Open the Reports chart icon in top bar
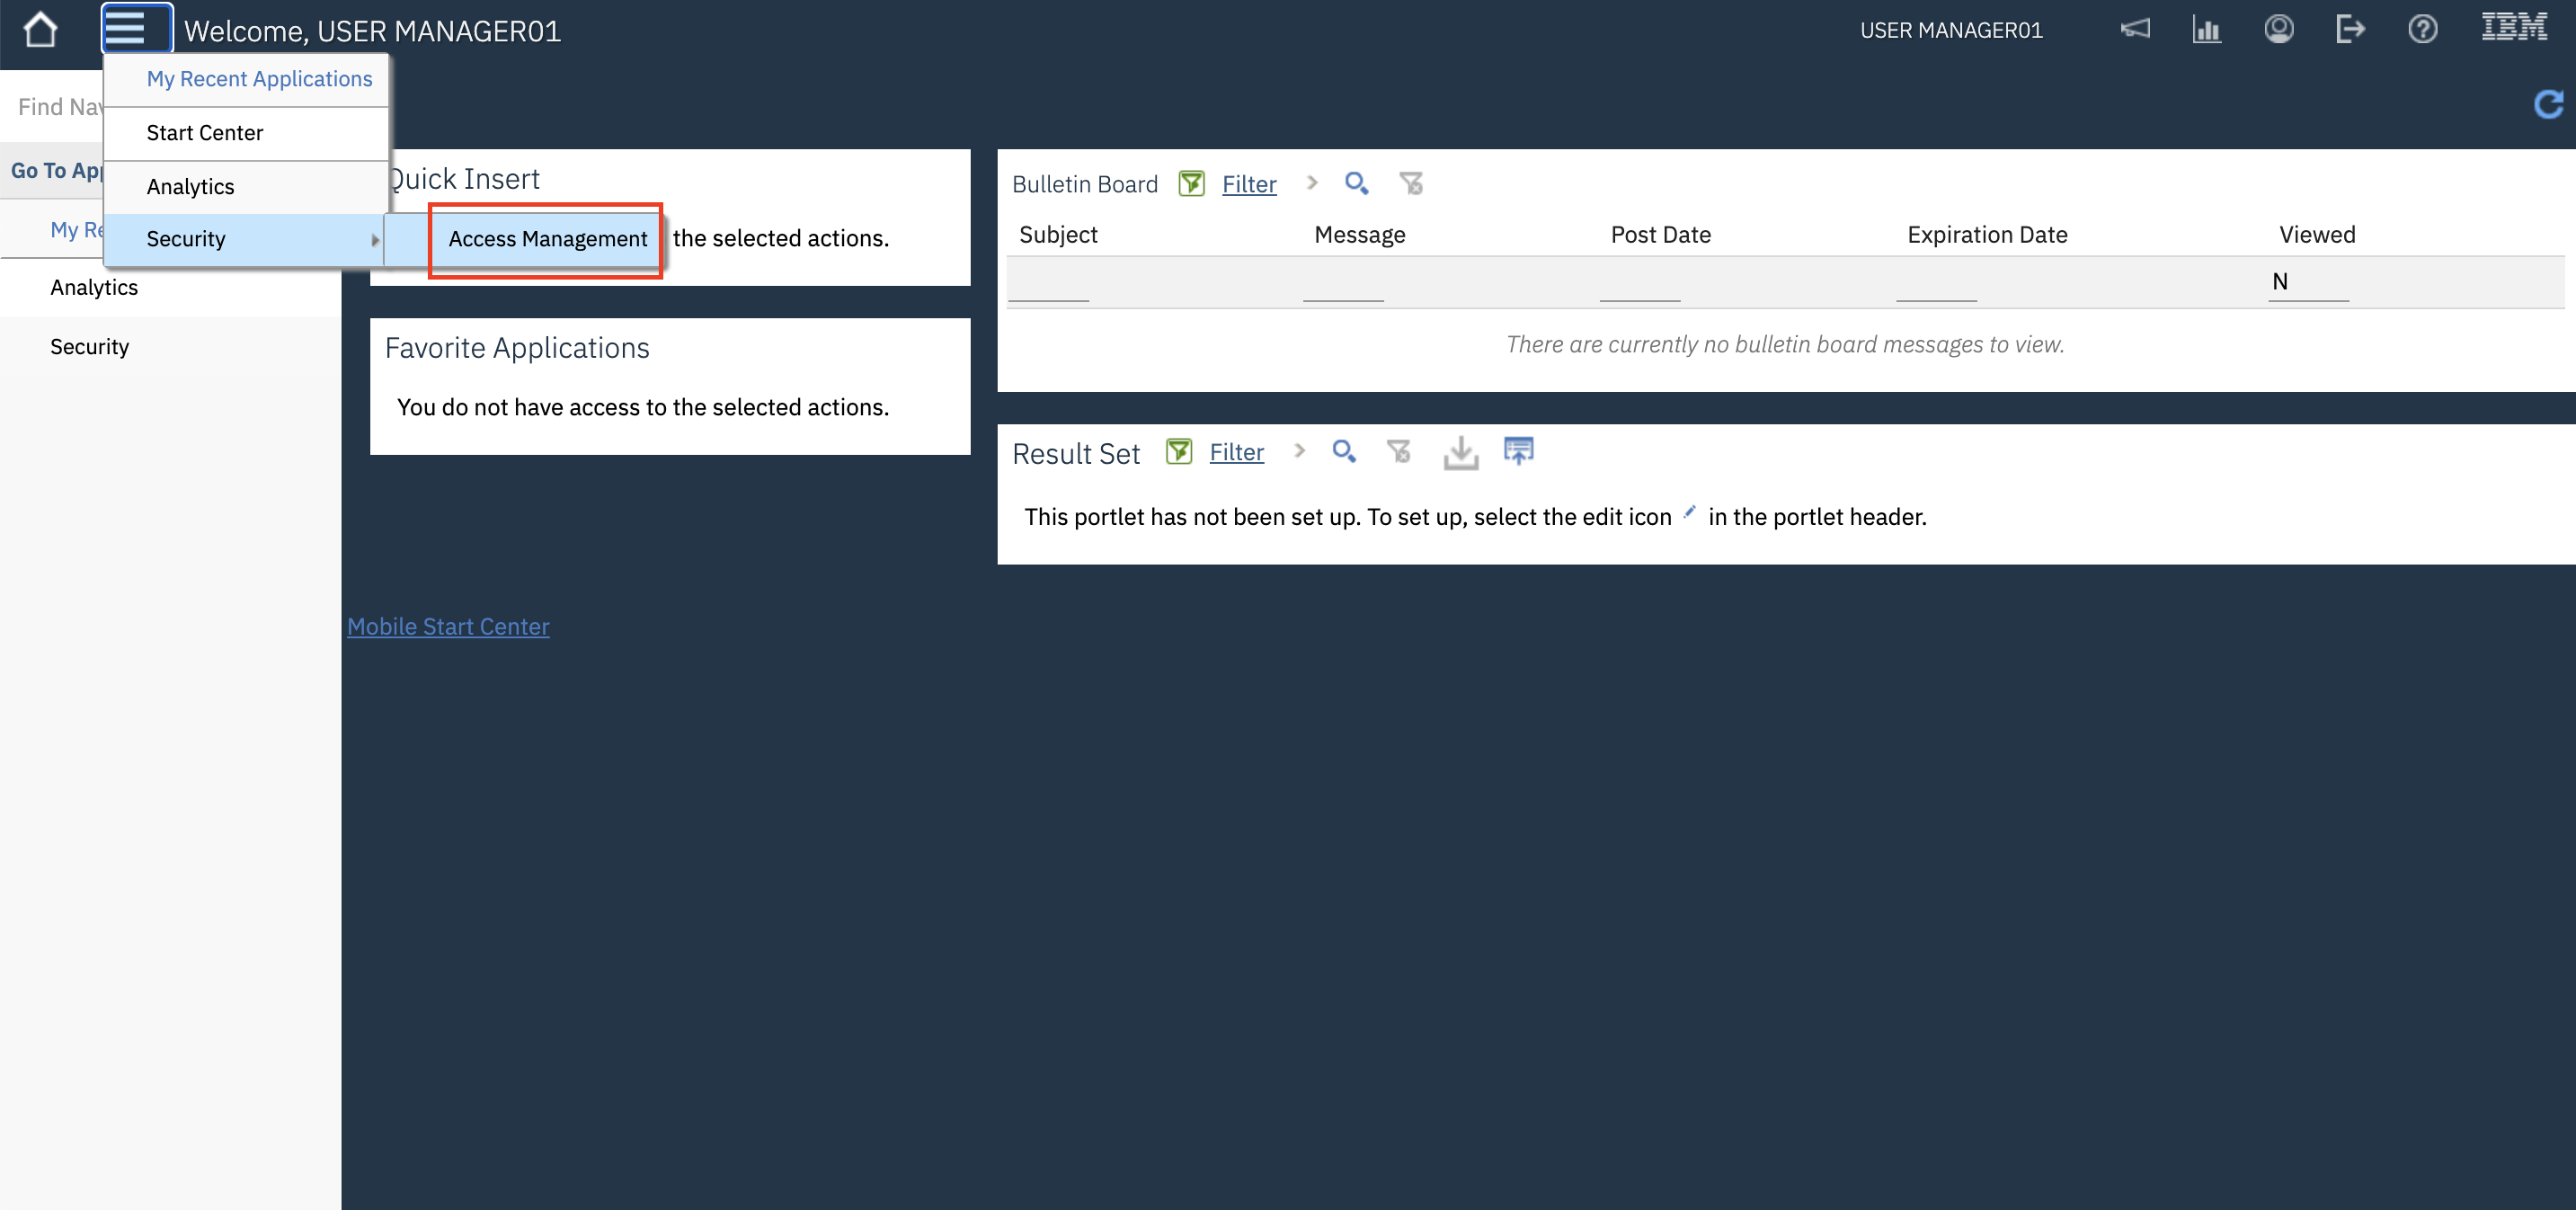 2207,29
